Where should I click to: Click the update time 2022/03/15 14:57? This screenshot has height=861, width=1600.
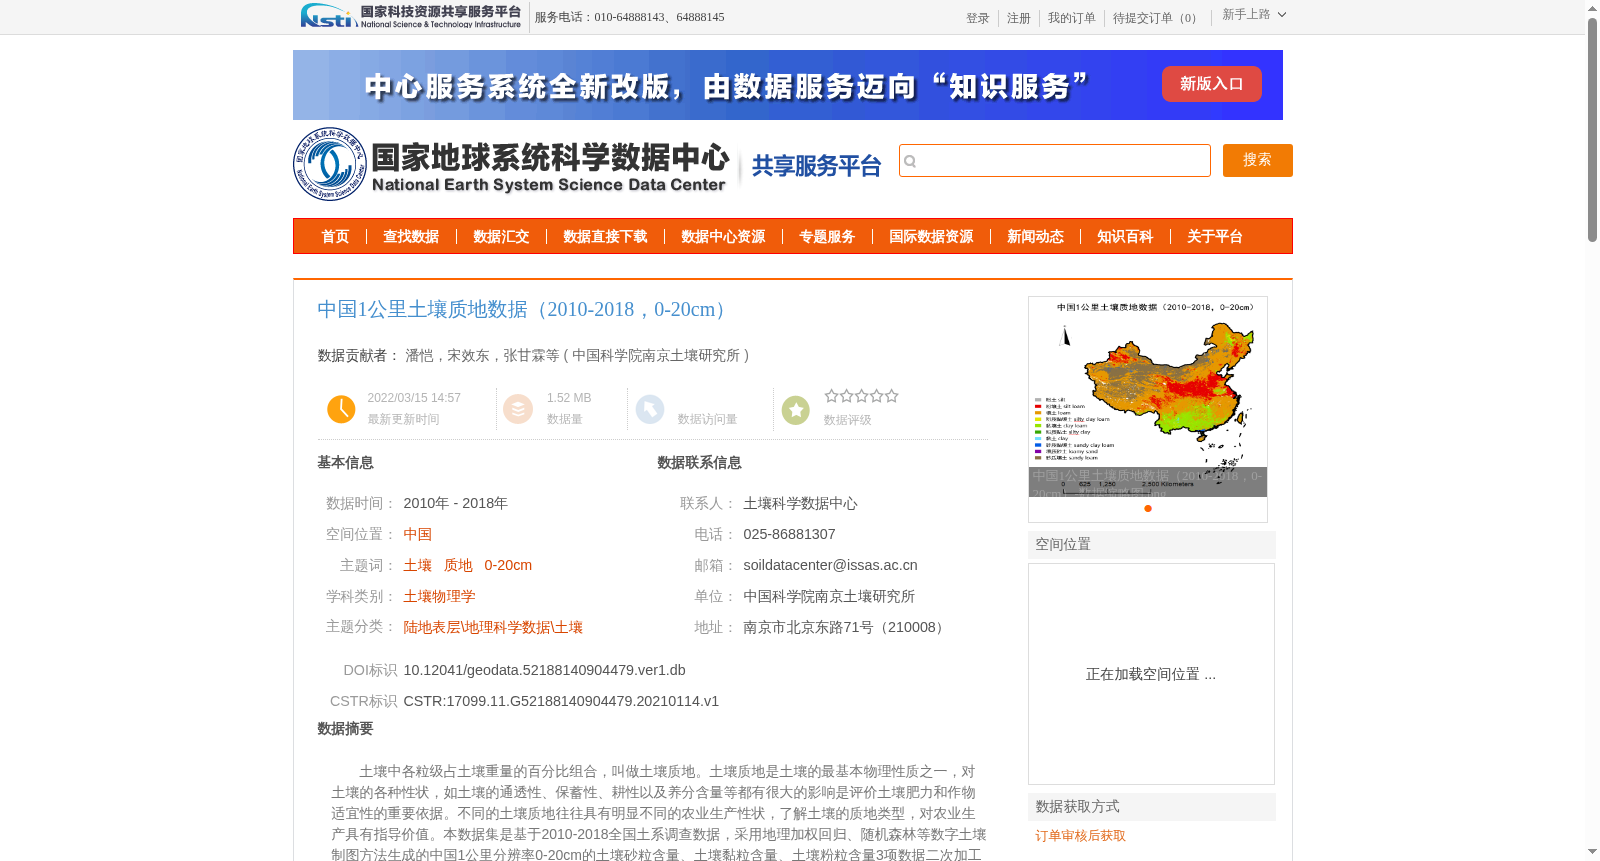pos(414,398)
